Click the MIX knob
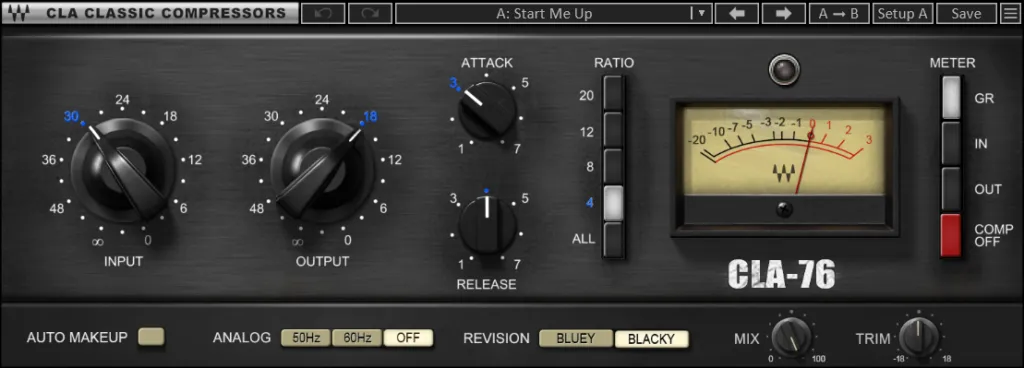 (x=792, y=337)
